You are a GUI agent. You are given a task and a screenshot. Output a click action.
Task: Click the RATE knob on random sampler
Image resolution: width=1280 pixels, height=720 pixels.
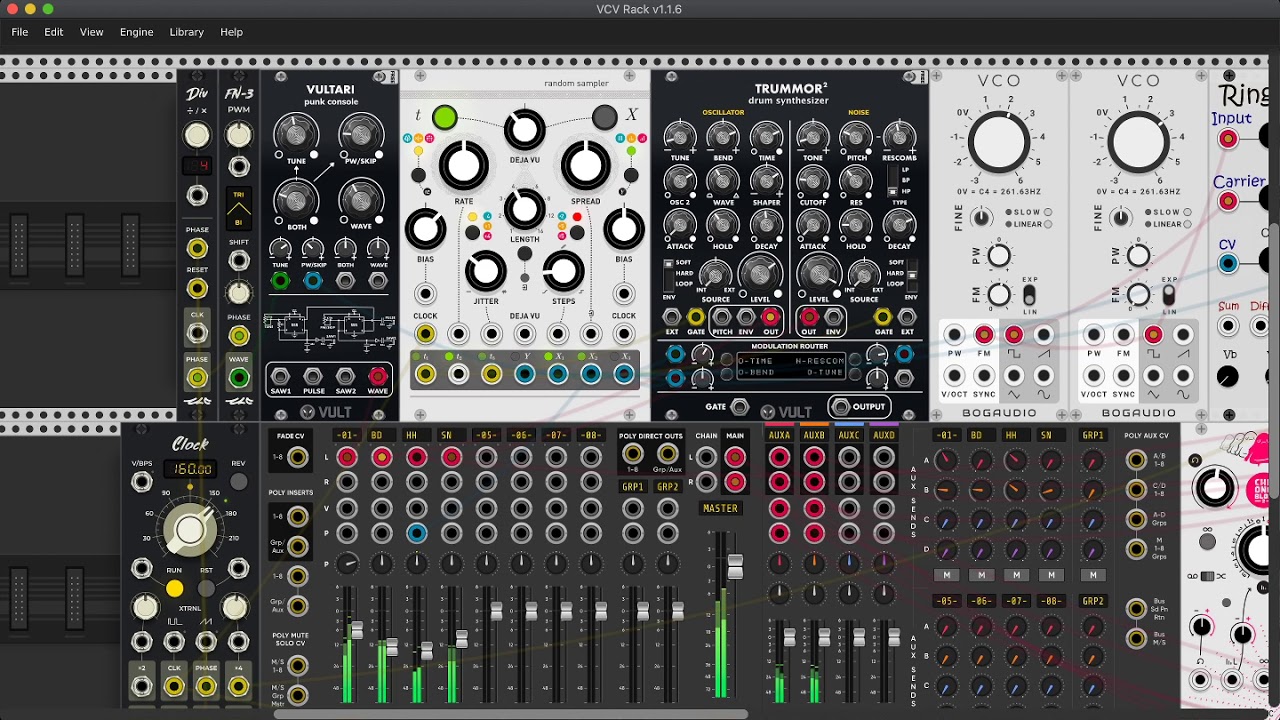463,165
